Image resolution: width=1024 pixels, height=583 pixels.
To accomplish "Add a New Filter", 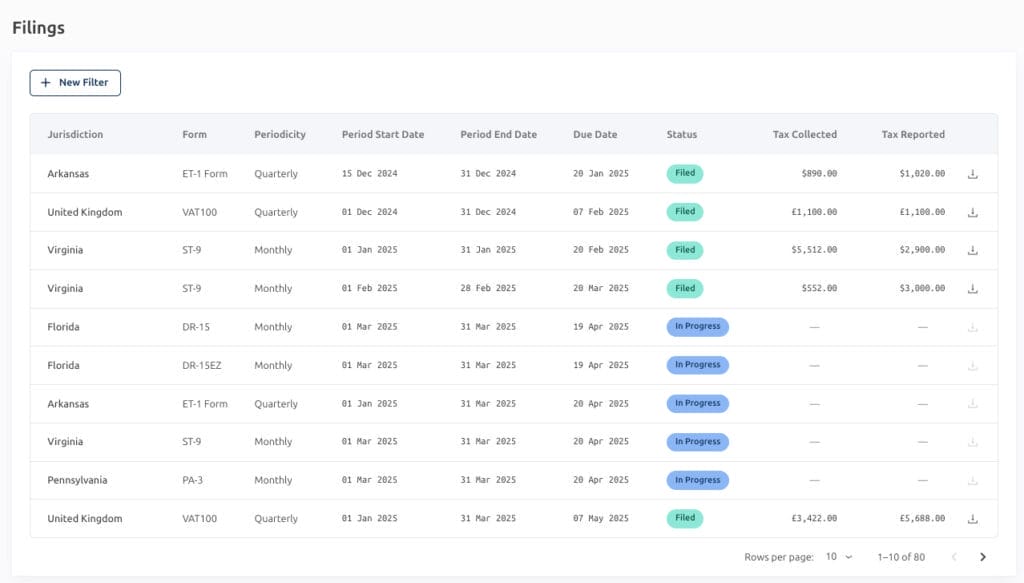I will [x=75, y=82].
